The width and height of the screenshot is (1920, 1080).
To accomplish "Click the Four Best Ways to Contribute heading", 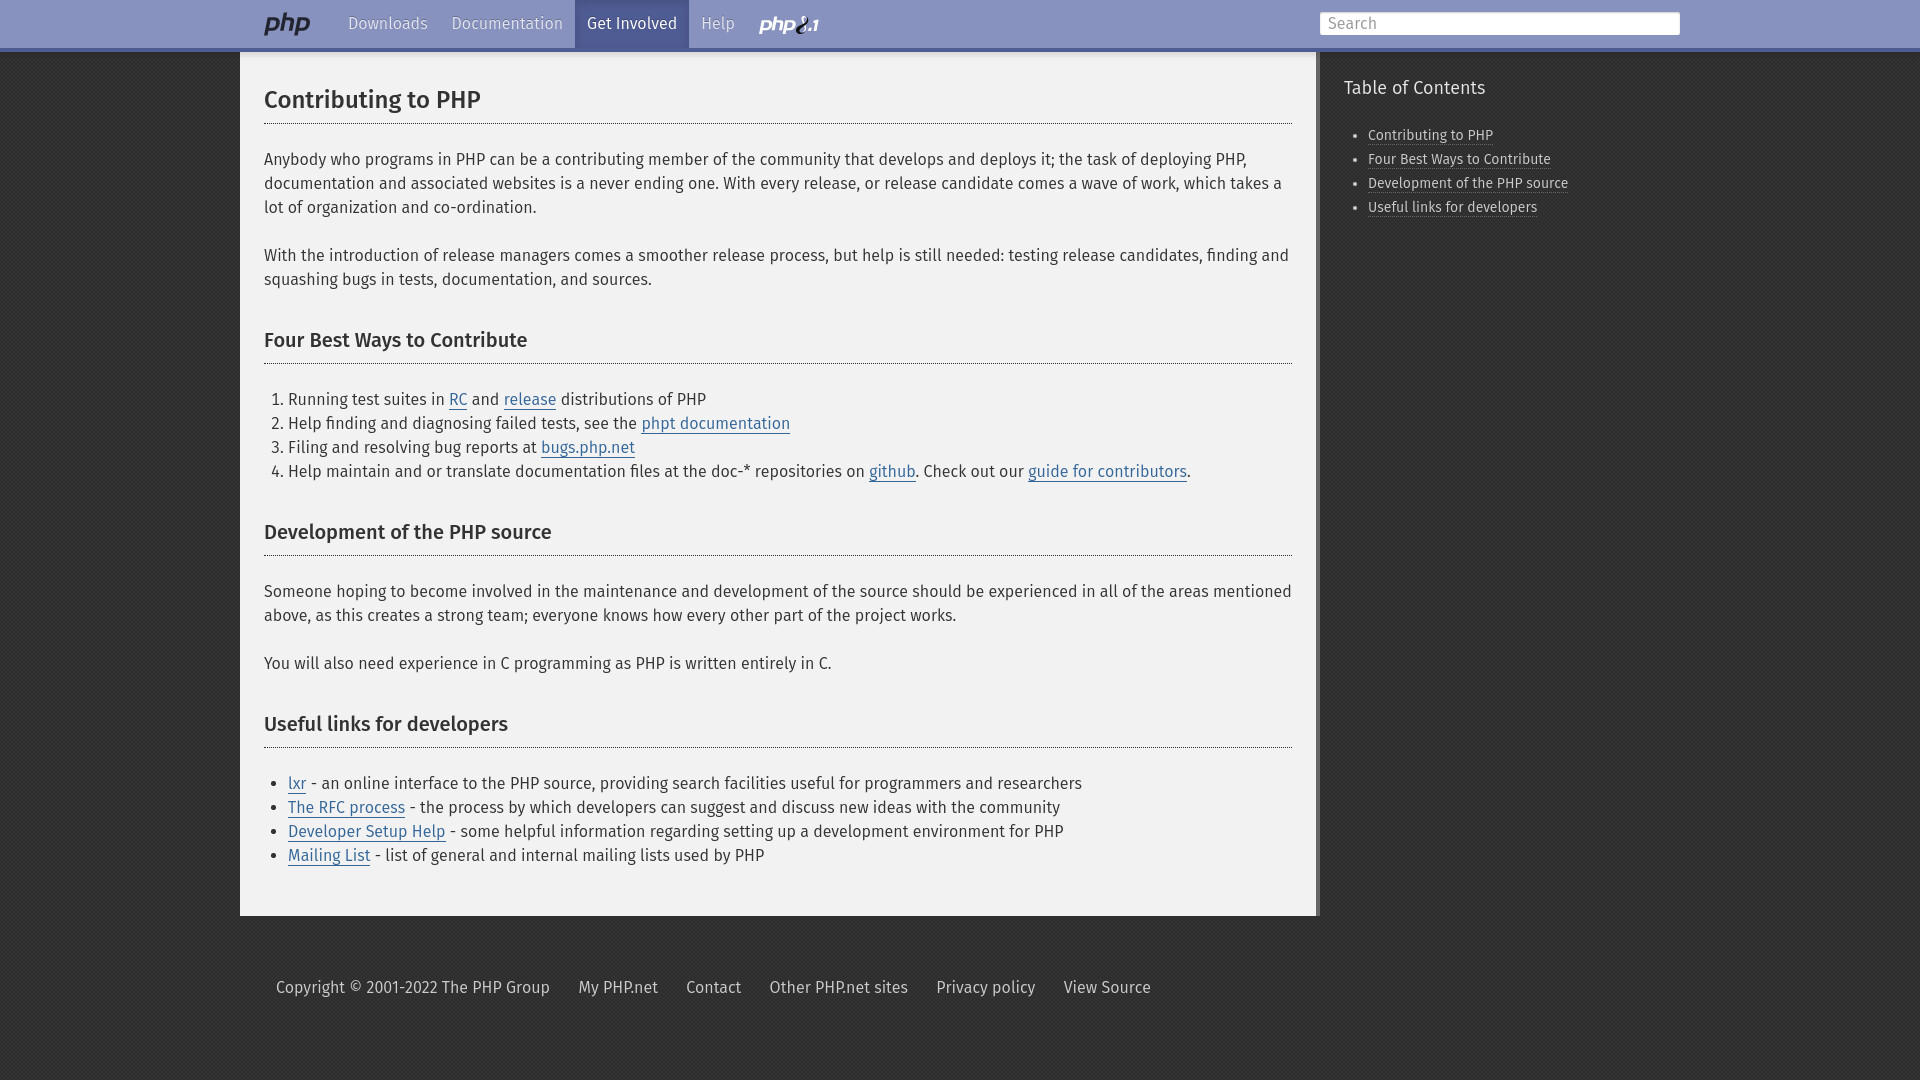I will (x=395, y=340).
